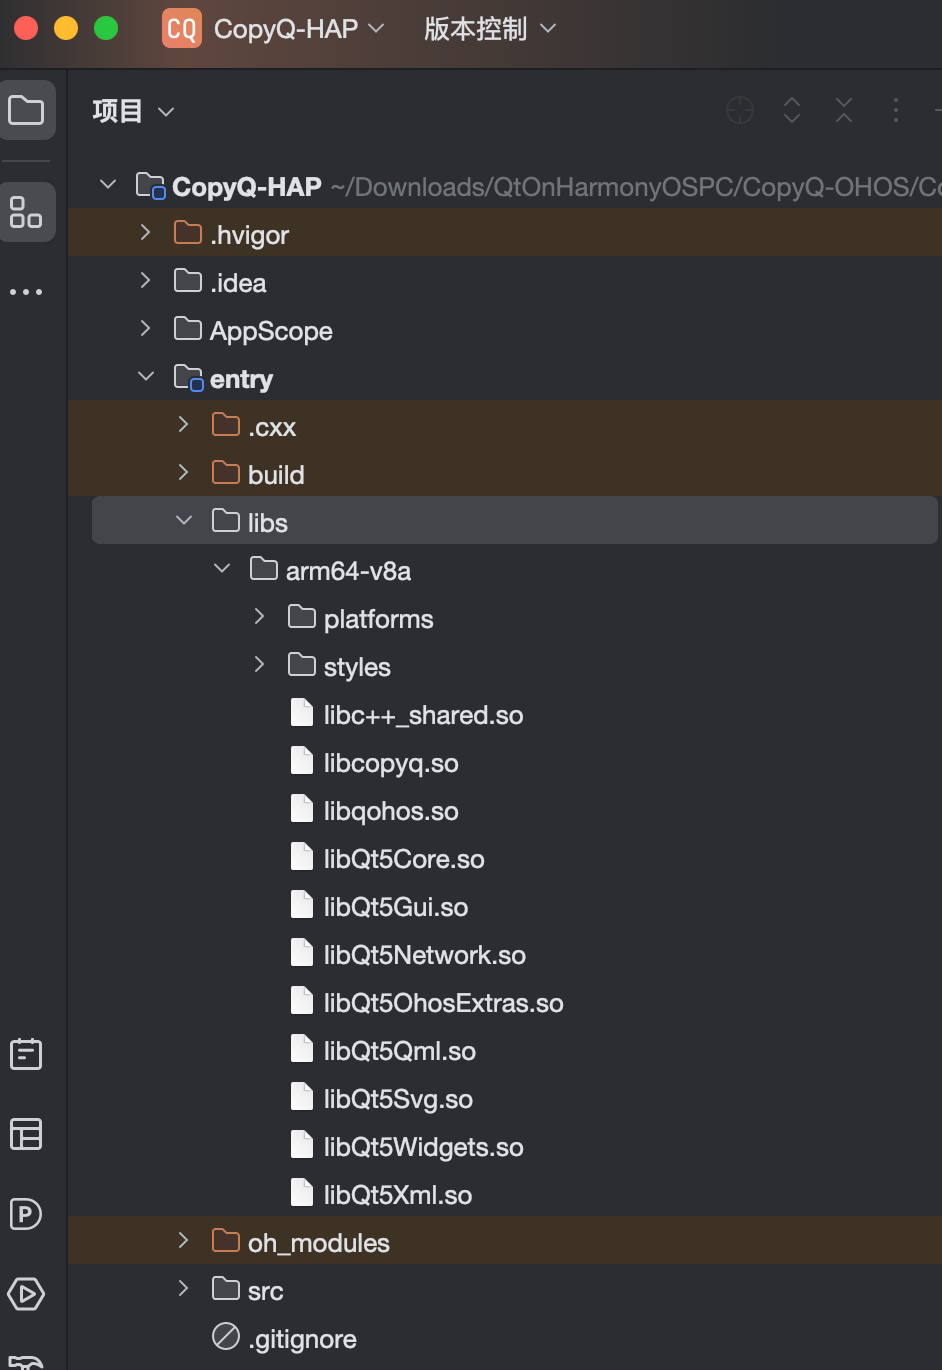The image size is (942, 1370).
Task: Select libQt5Core.so file
Action: (404, 859)
